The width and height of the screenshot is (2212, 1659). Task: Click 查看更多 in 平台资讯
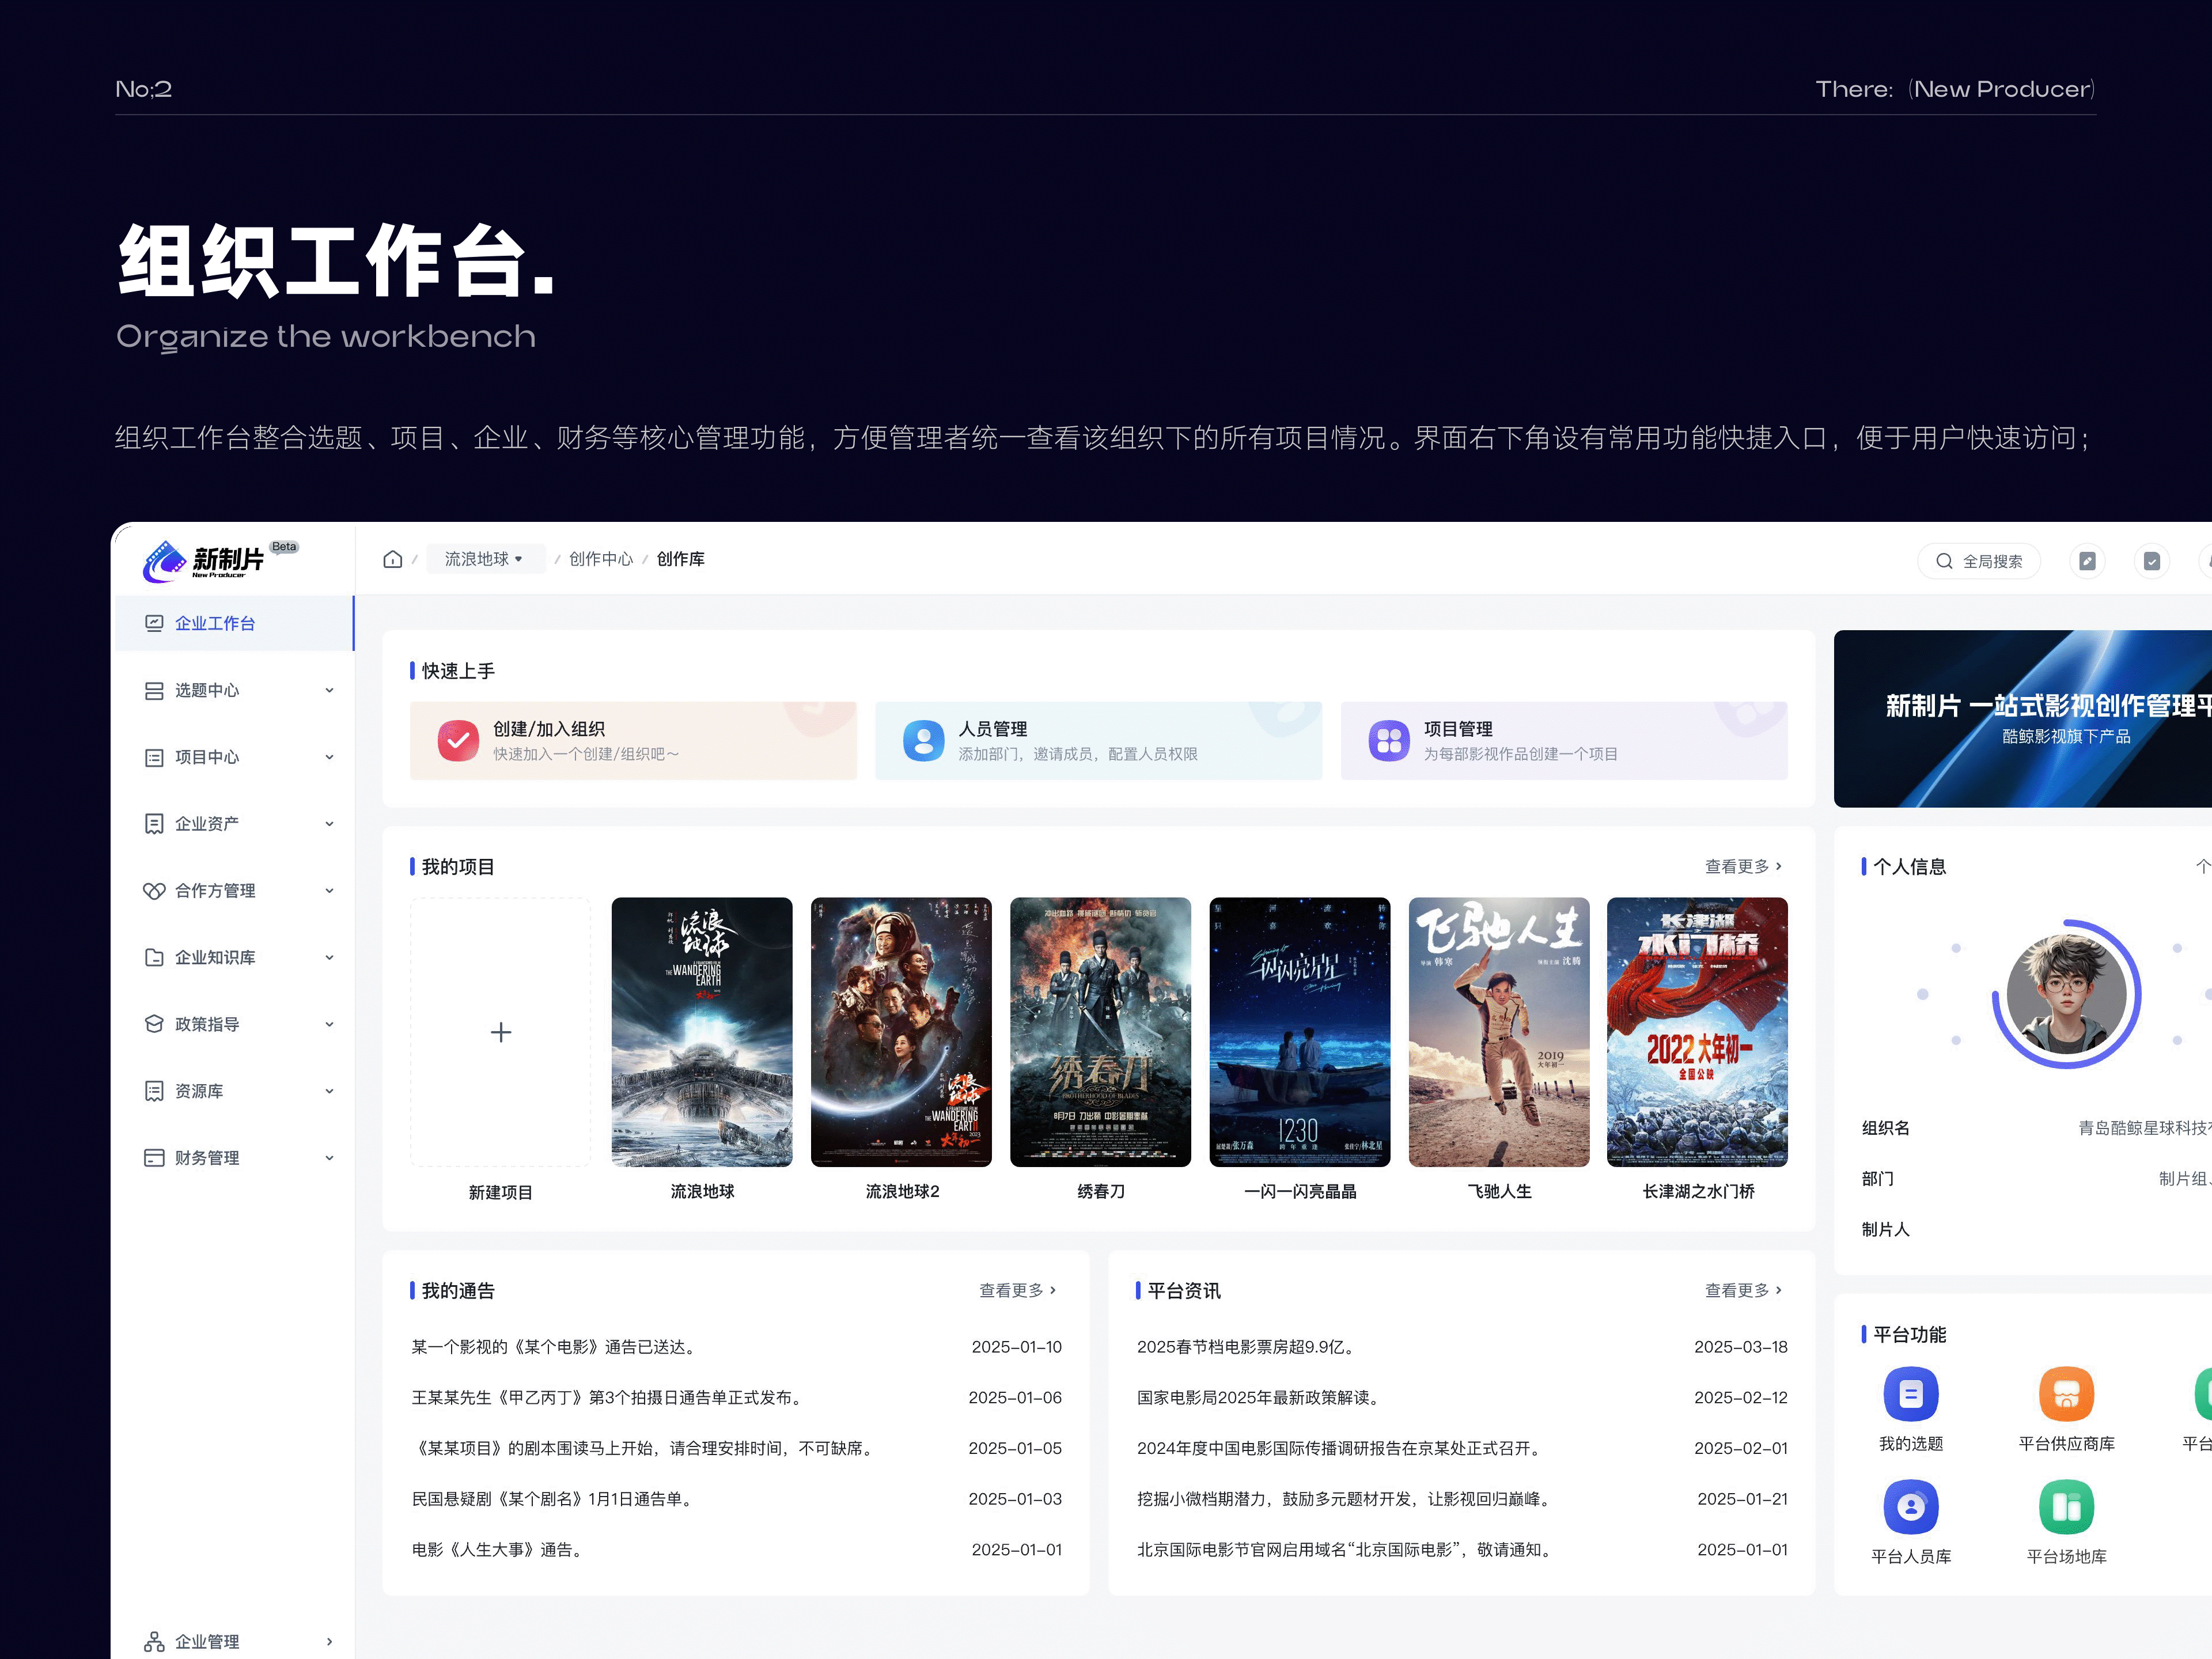coord(1743,1291)
